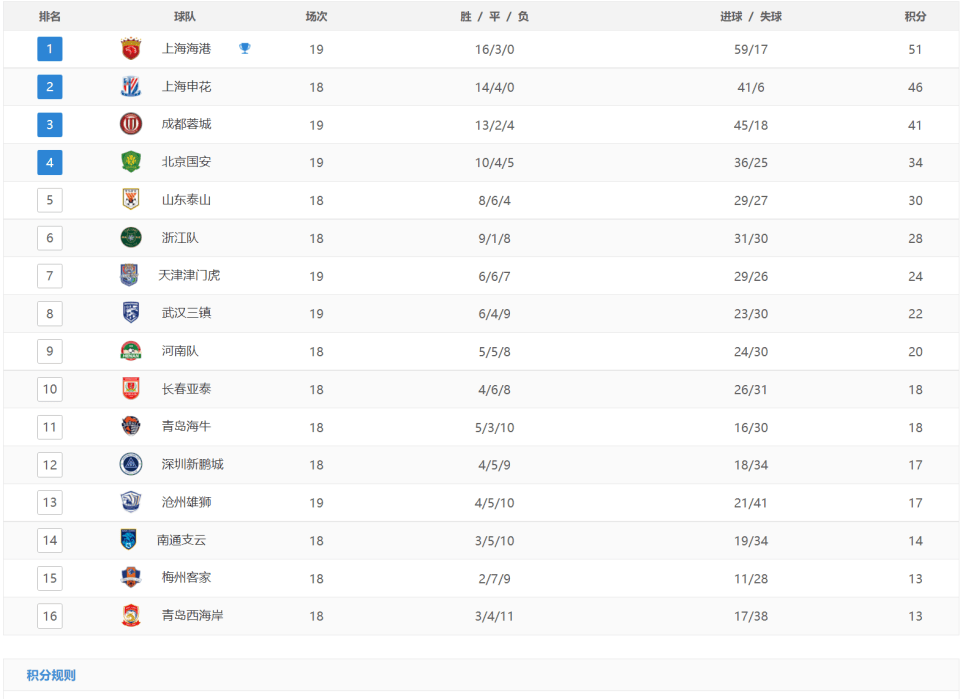Click the 深圳新鹏城 circular badge
This screenshot has height=699, width=960.
(x=130, y=464)
